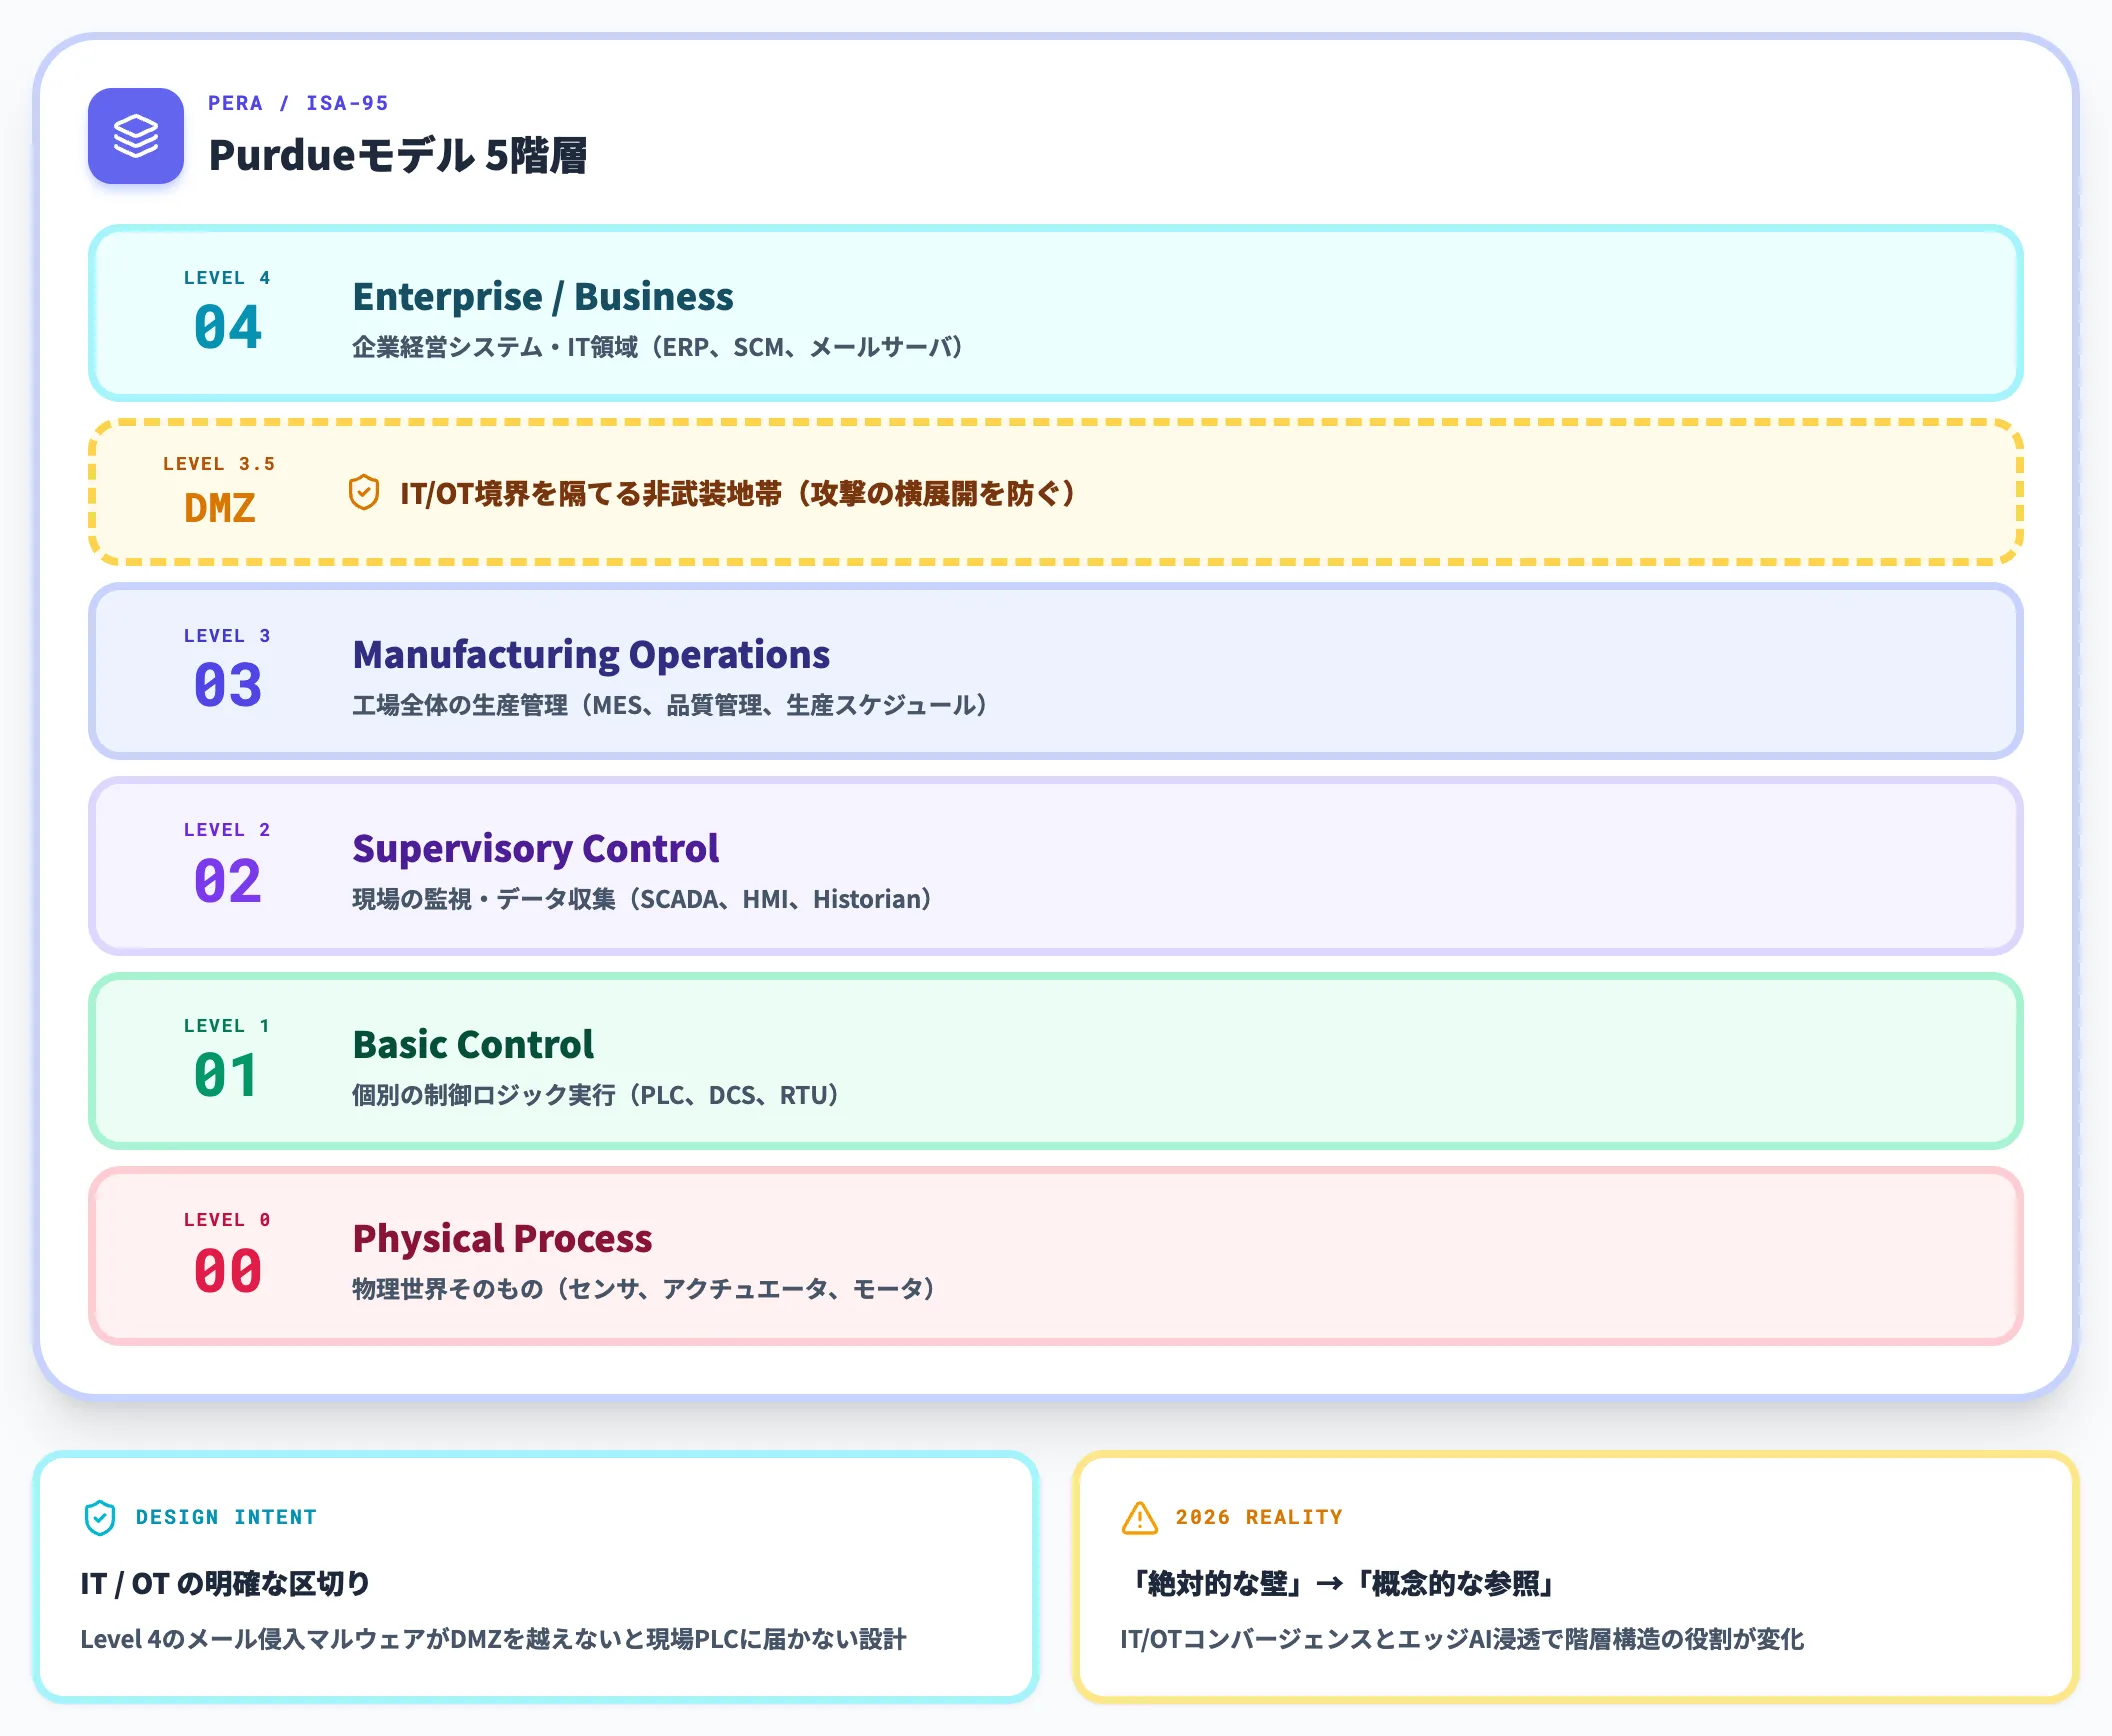Viewport: 2112px width, 1736px height.
Task: Click the Enterprise / Business title
Action: (x=543, y=296)
